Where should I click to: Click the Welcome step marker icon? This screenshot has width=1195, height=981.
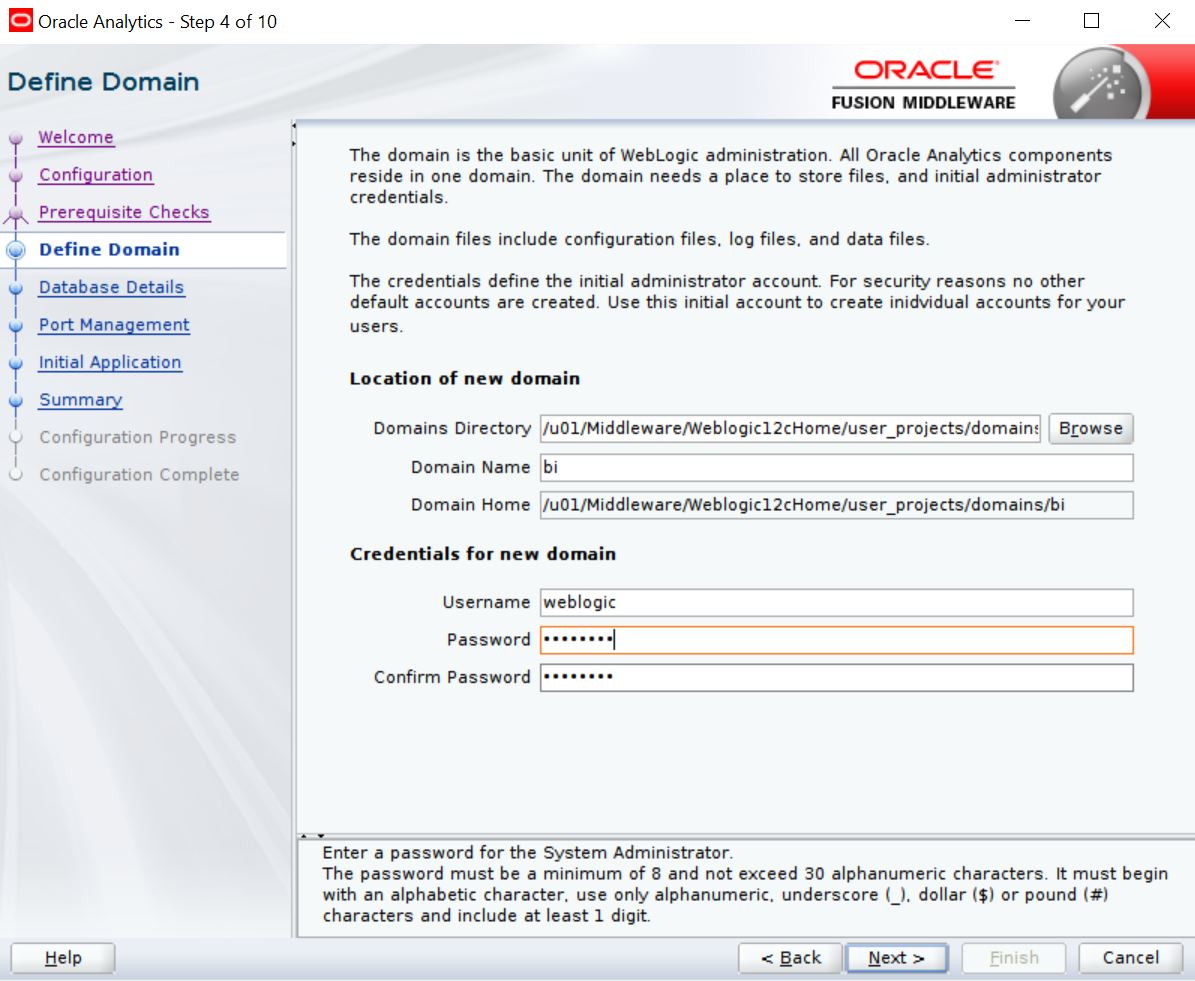coord(15,139)
